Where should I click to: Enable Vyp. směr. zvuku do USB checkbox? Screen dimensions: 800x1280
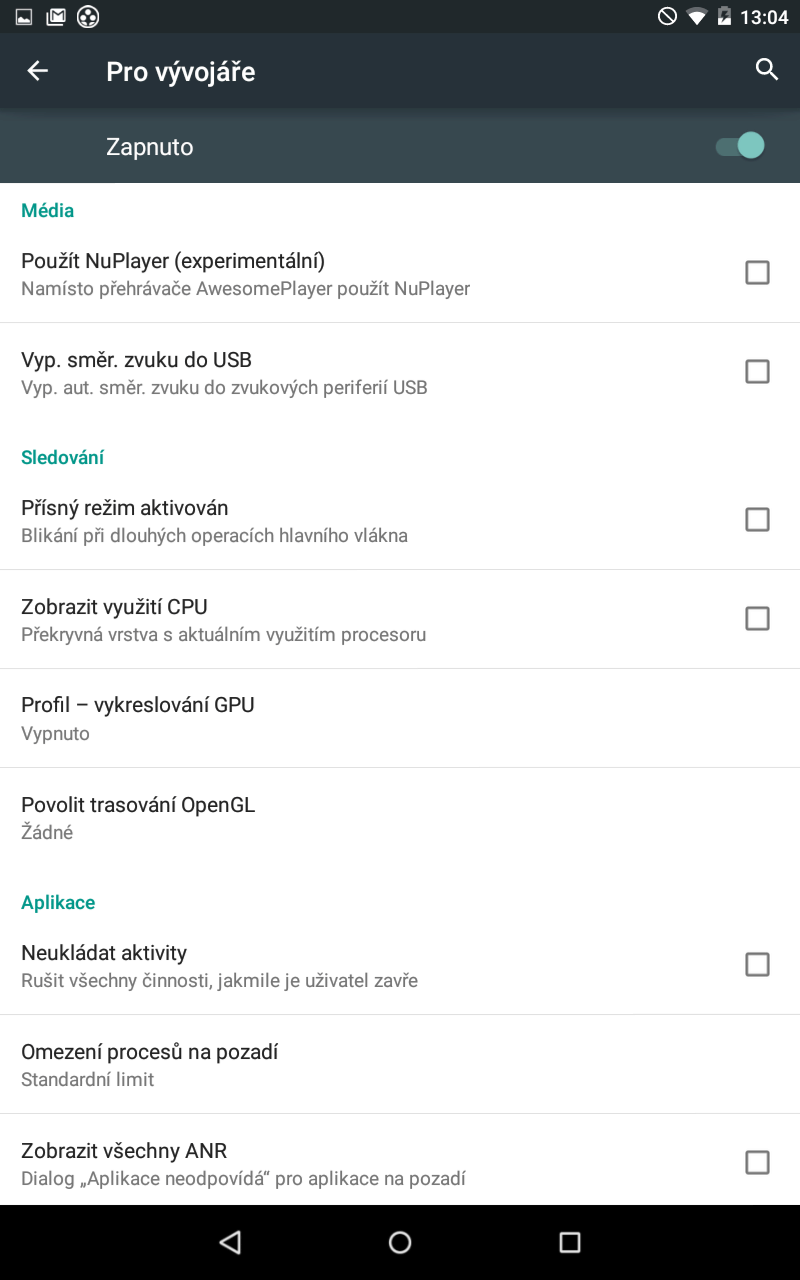click(758, 372)
